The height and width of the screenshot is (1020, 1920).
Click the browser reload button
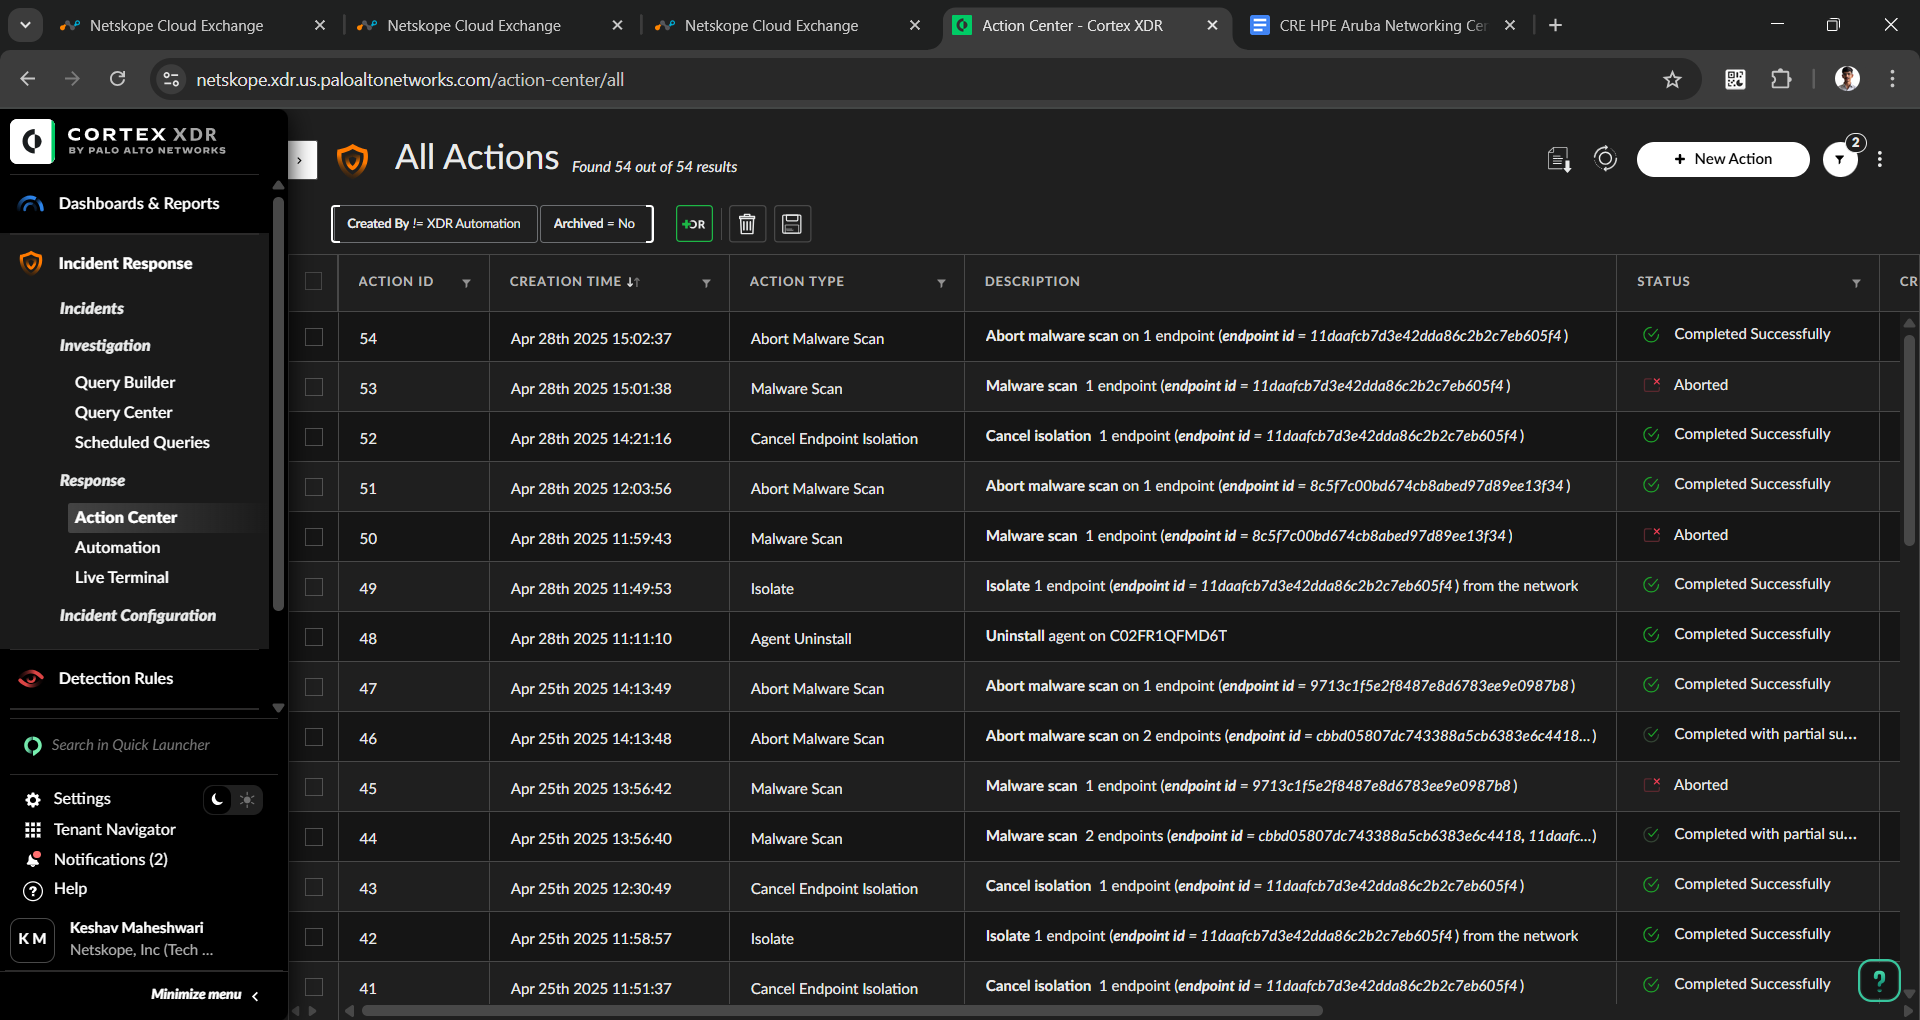tap(118, 79)
